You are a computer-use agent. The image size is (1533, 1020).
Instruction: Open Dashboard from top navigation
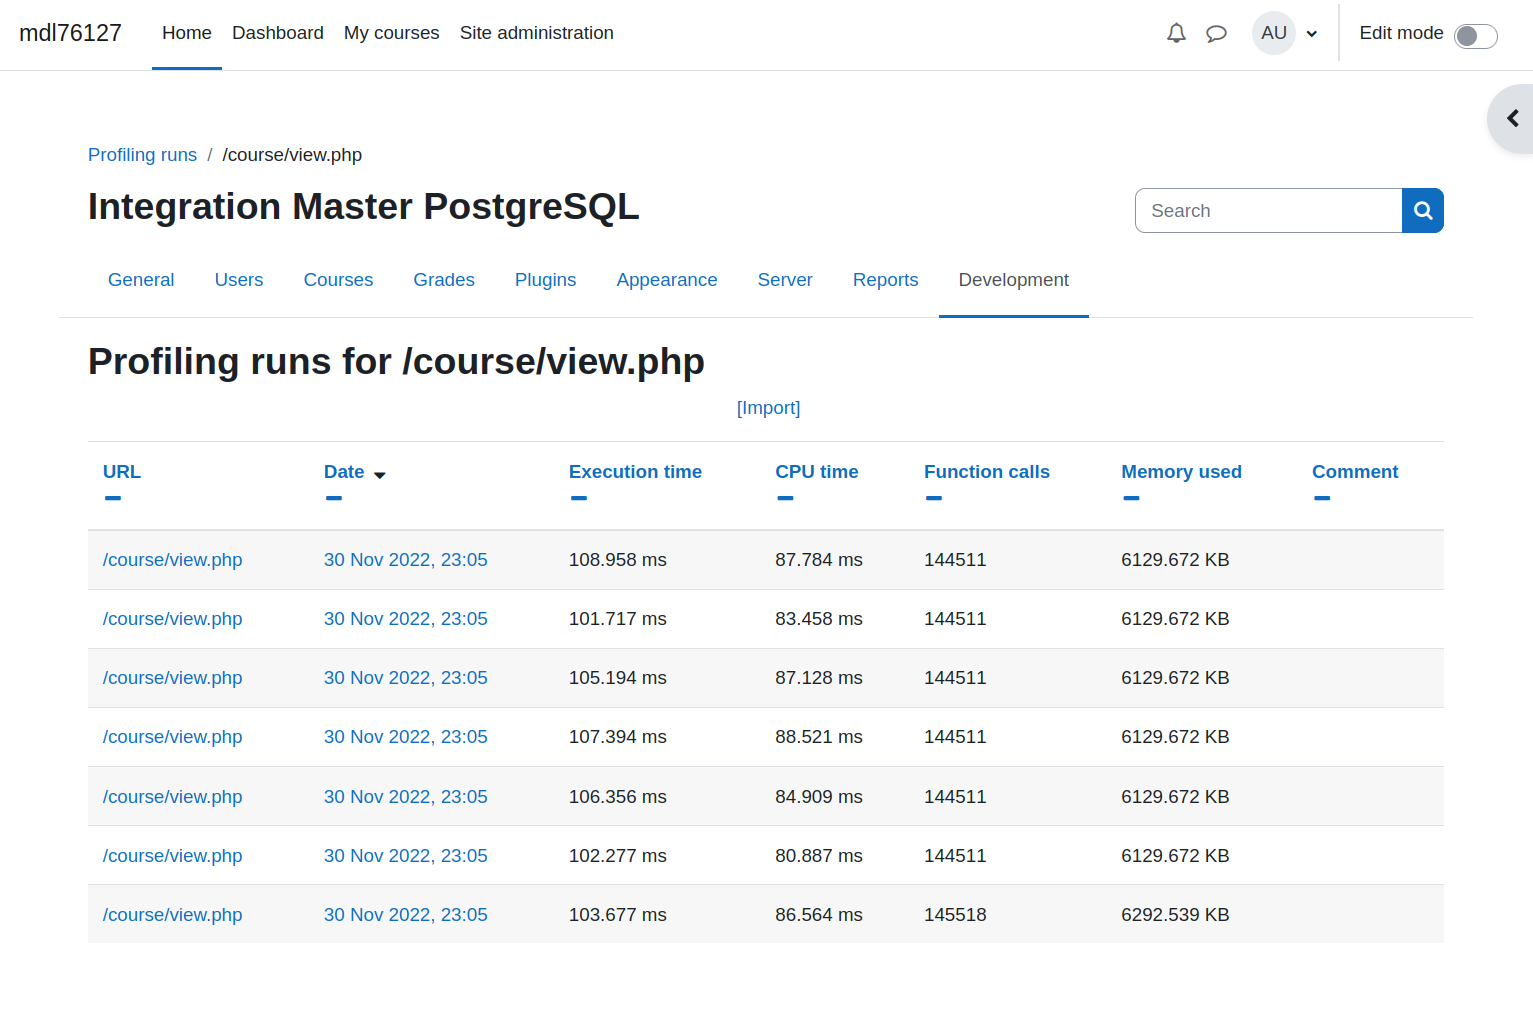click(x=278, y=33)
